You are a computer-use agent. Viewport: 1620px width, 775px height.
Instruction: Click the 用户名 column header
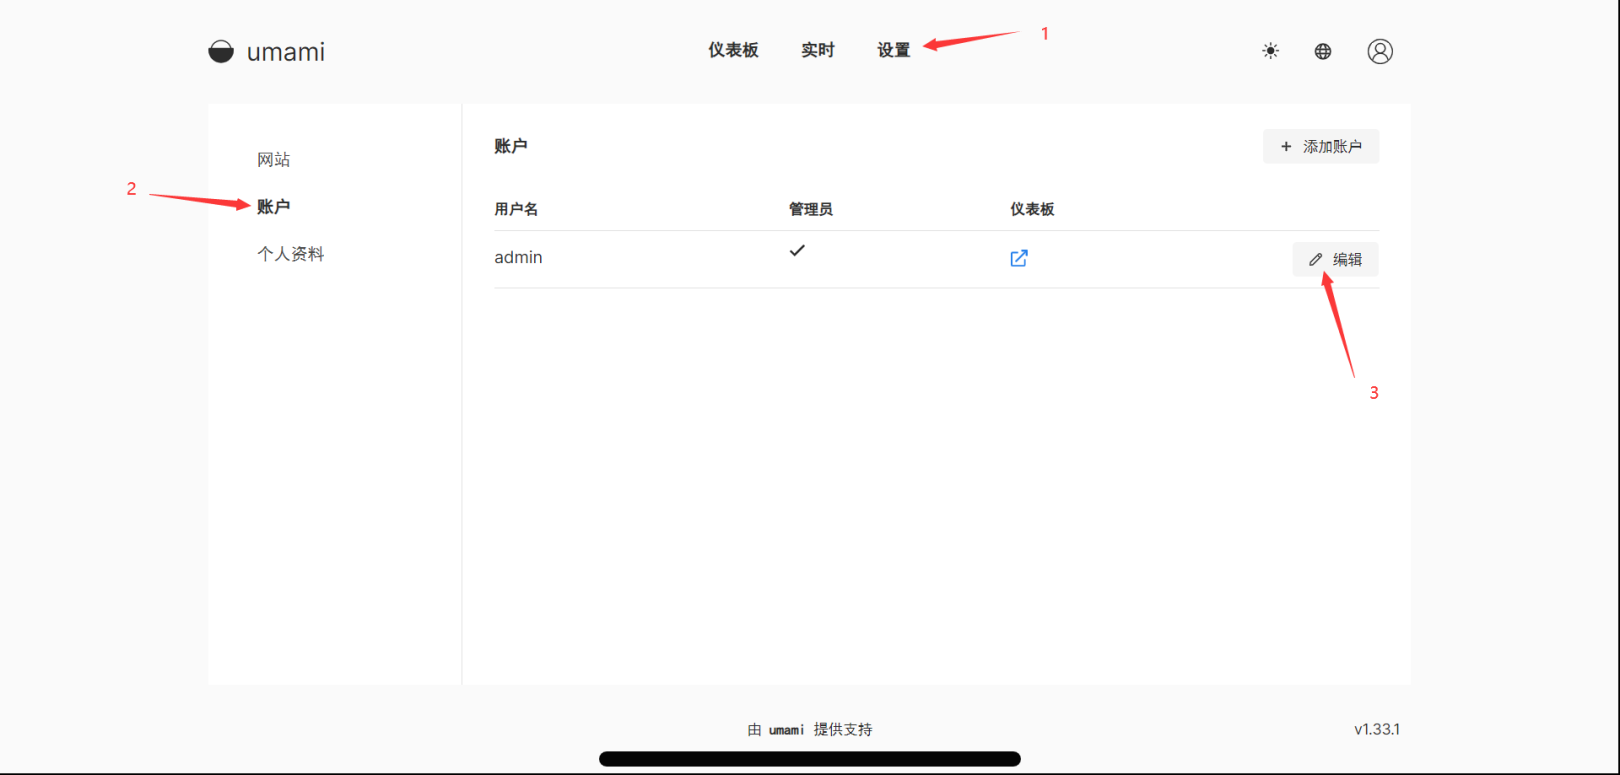[x=516, y=209]
